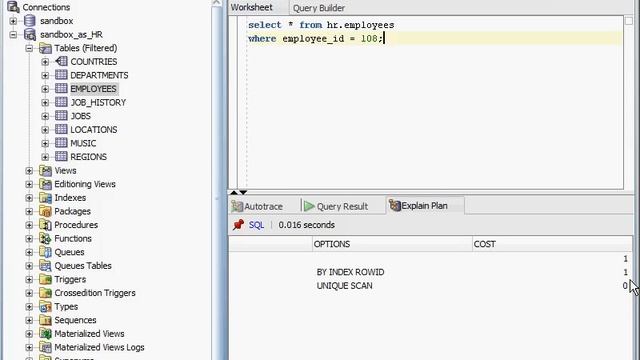Click the Connections panel vertical scrollbar

[216, 180]
